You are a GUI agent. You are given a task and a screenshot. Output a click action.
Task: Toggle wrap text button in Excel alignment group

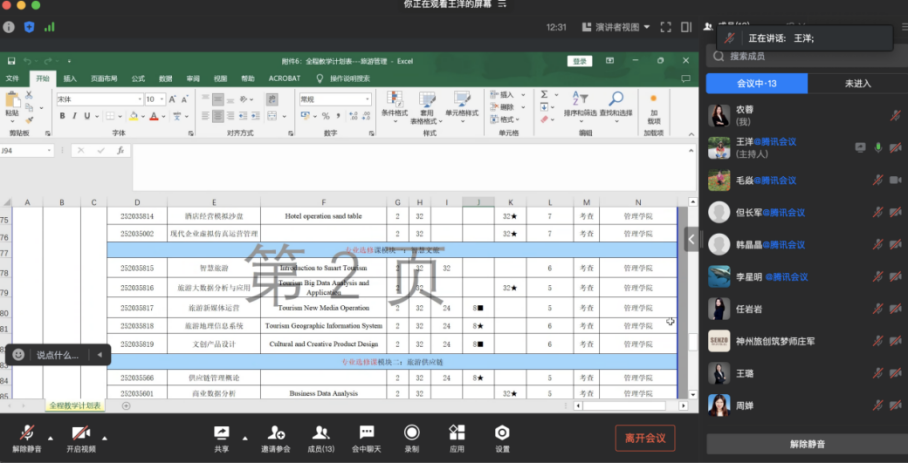(x=272, y=99)
